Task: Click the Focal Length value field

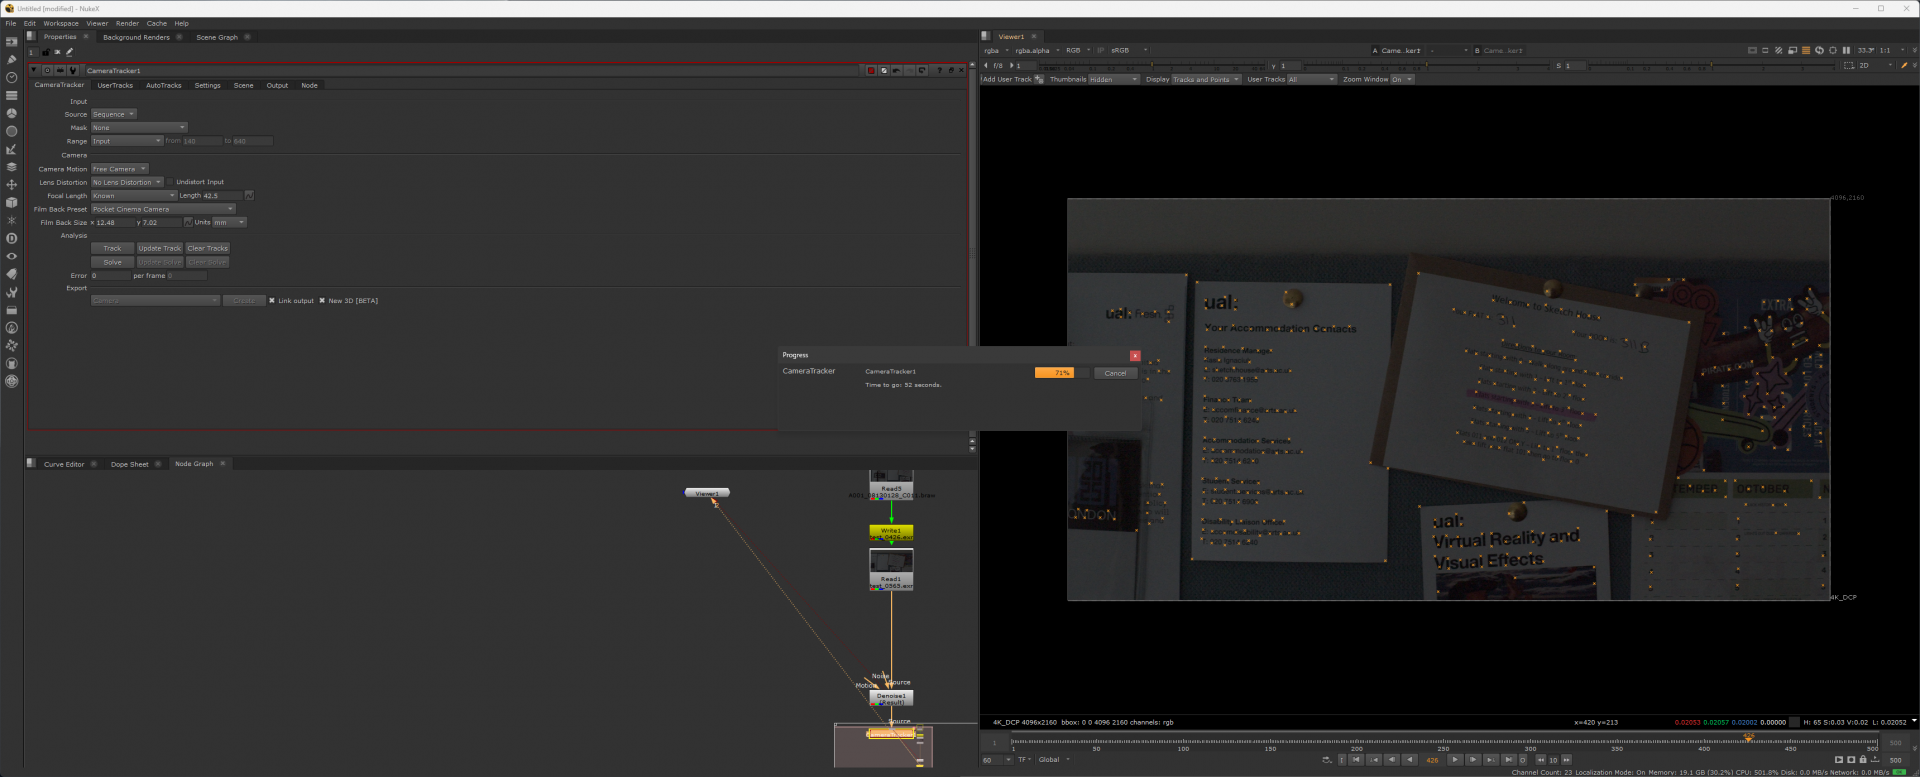Action: click(x=222, y=196)
